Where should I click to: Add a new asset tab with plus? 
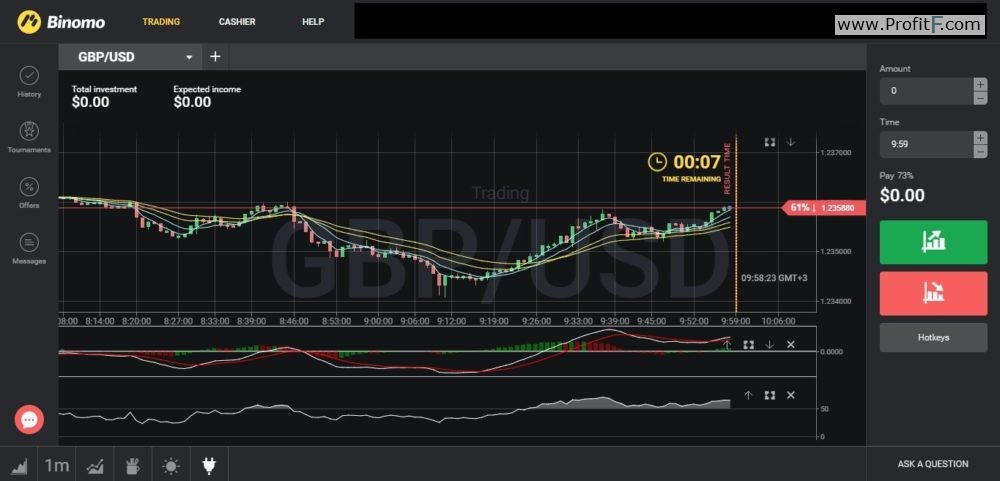(x=215, y=57)
